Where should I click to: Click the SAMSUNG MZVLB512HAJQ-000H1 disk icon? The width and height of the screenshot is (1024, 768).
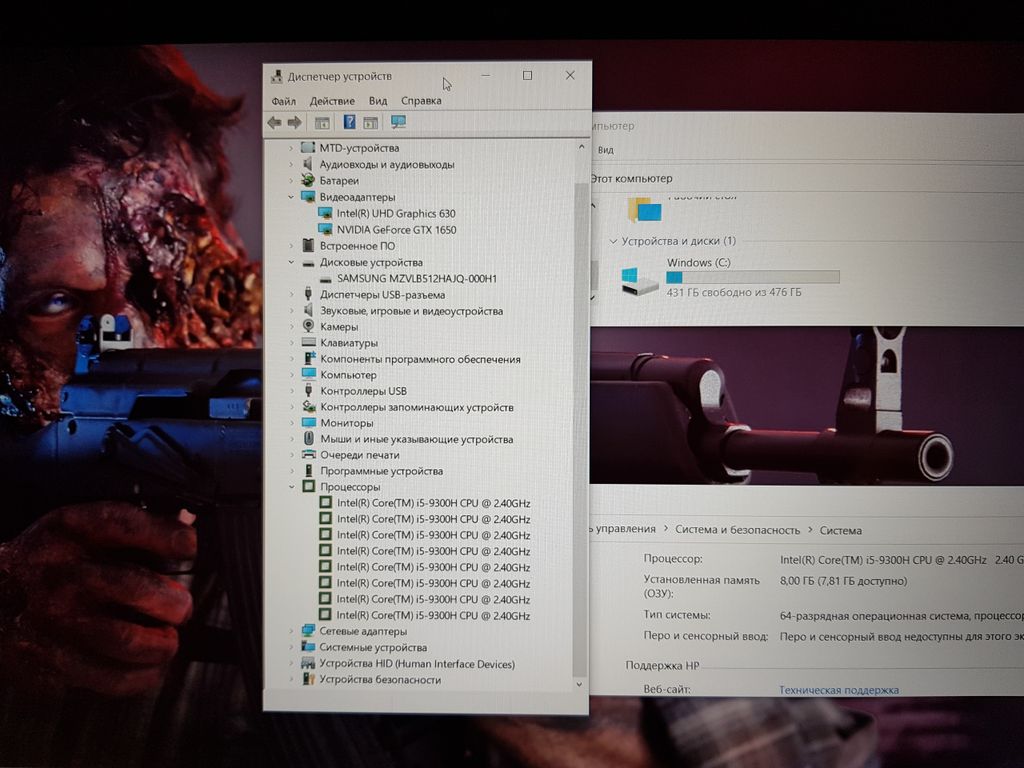pos(325,279)
